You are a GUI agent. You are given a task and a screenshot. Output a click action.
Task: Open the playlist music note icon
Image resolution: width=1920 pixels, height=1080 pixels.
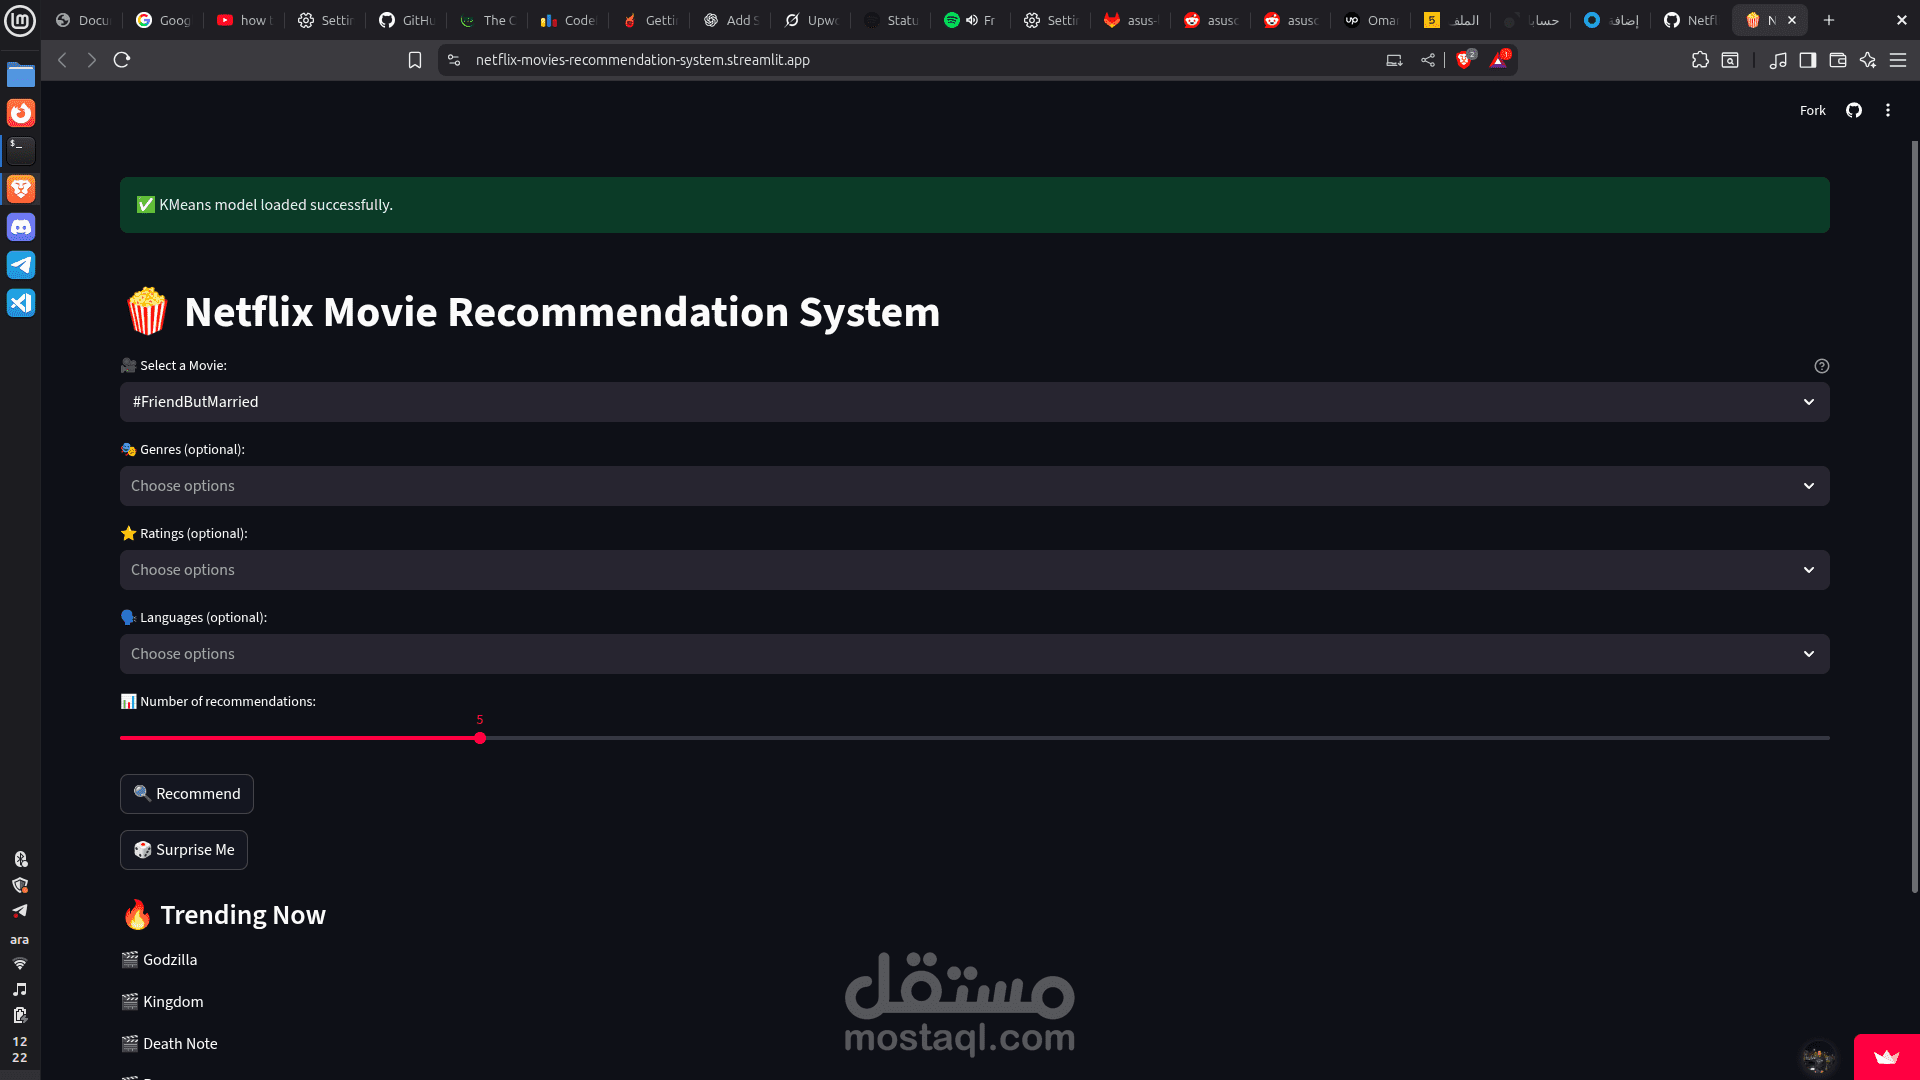coord(1778,60)
